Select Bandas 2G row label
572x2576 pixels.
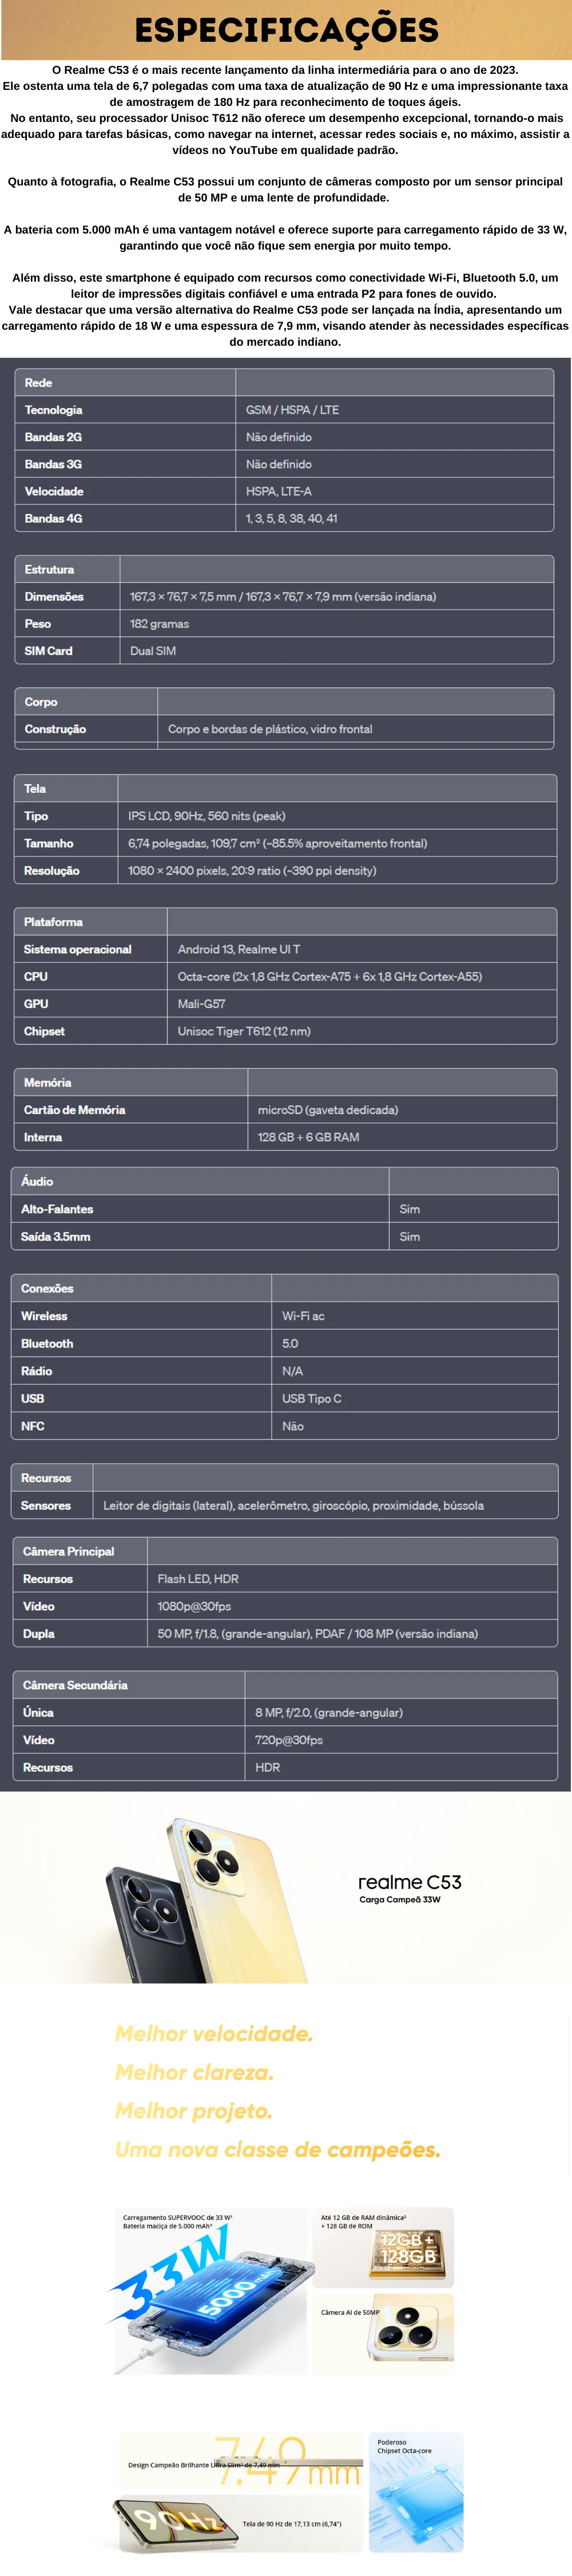pos(54,437)
